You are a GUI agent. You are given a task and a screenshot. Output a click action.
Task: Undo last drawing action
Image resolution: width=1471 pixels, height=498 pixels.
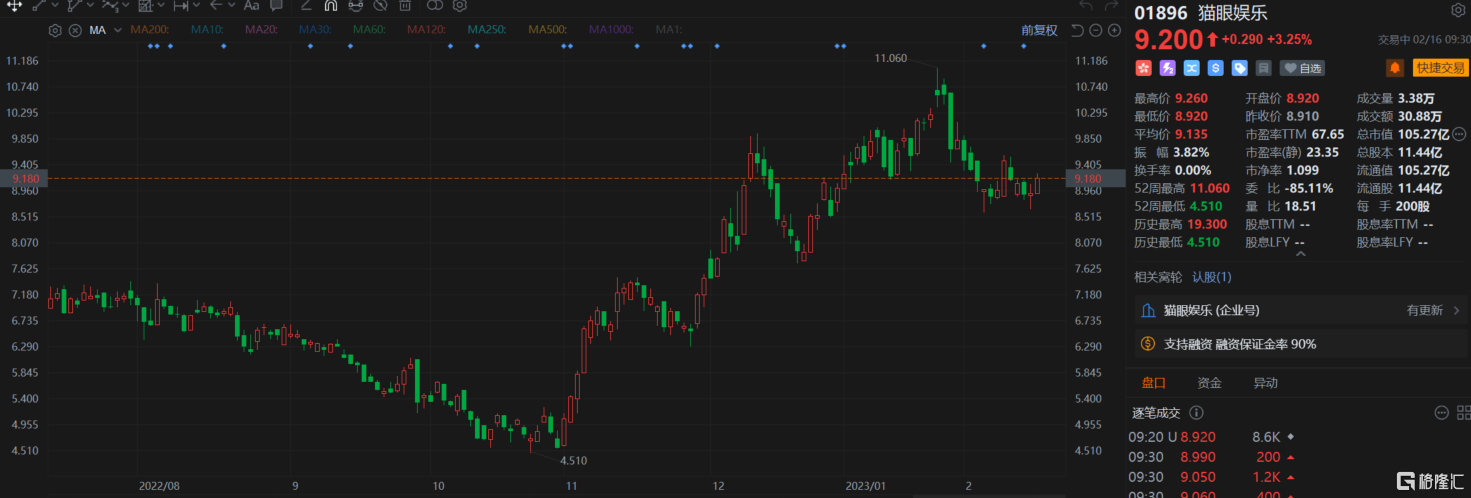(1085, 6)
